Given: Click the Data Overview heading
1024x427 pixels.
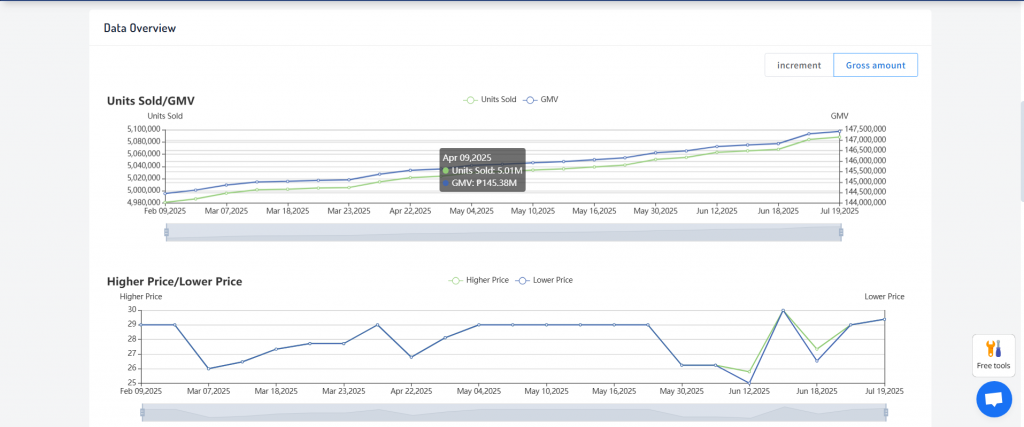Looking at the screenshot, I should click(x=140, y=28).
